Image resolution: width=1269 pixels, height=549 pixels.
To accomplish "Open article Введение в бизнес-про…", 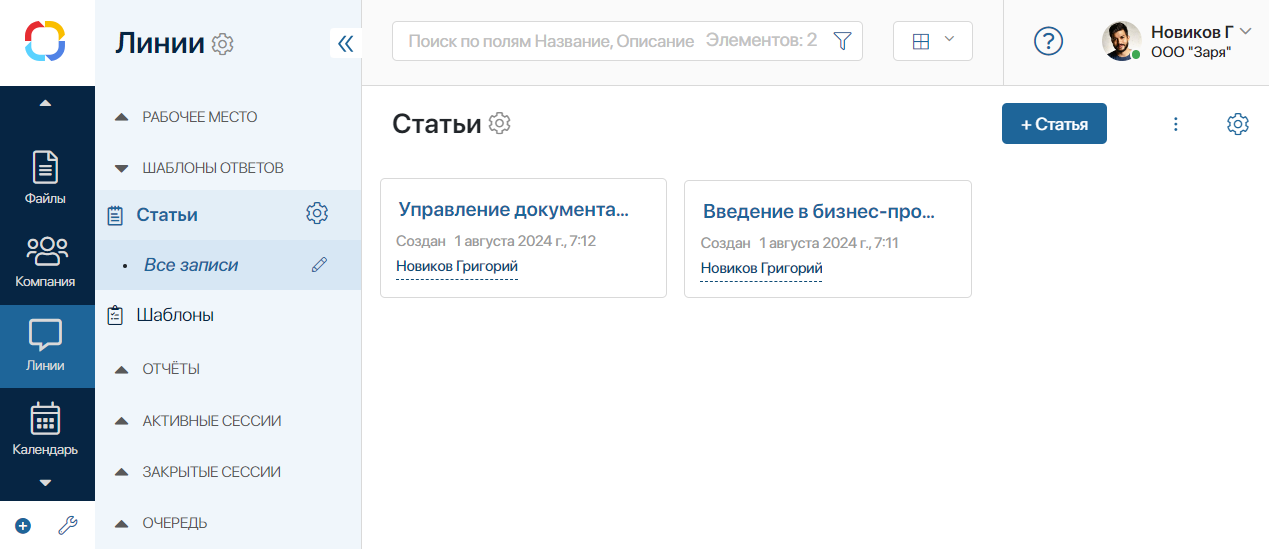I will click(x=819, y=211).
